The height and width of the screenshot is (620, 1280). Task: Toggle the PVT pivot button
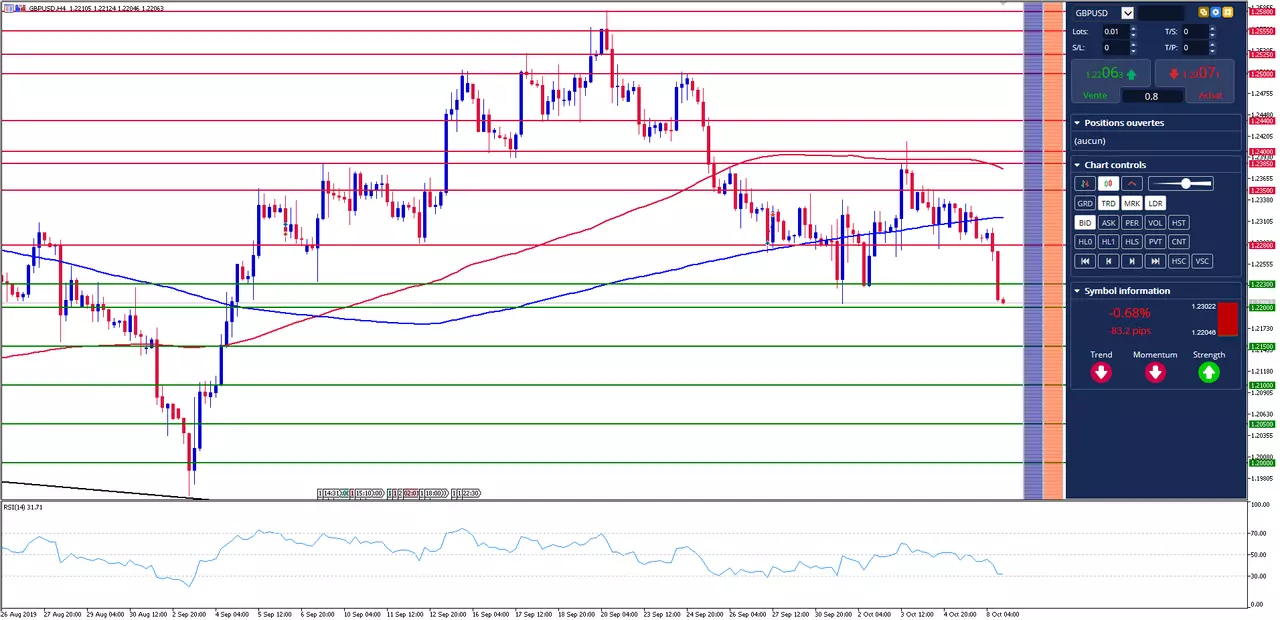click(1155, 242)
